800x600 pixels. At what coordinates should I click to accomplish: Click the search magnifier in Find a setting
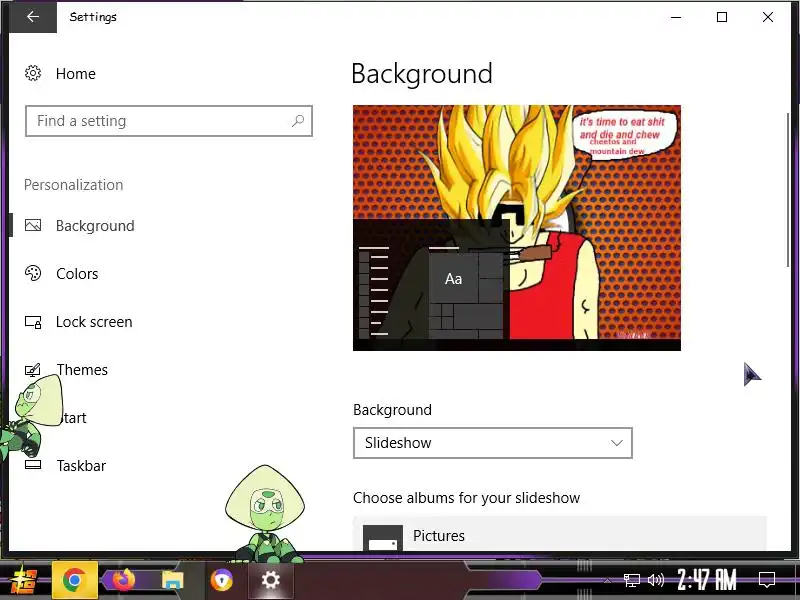pos(298,121)
